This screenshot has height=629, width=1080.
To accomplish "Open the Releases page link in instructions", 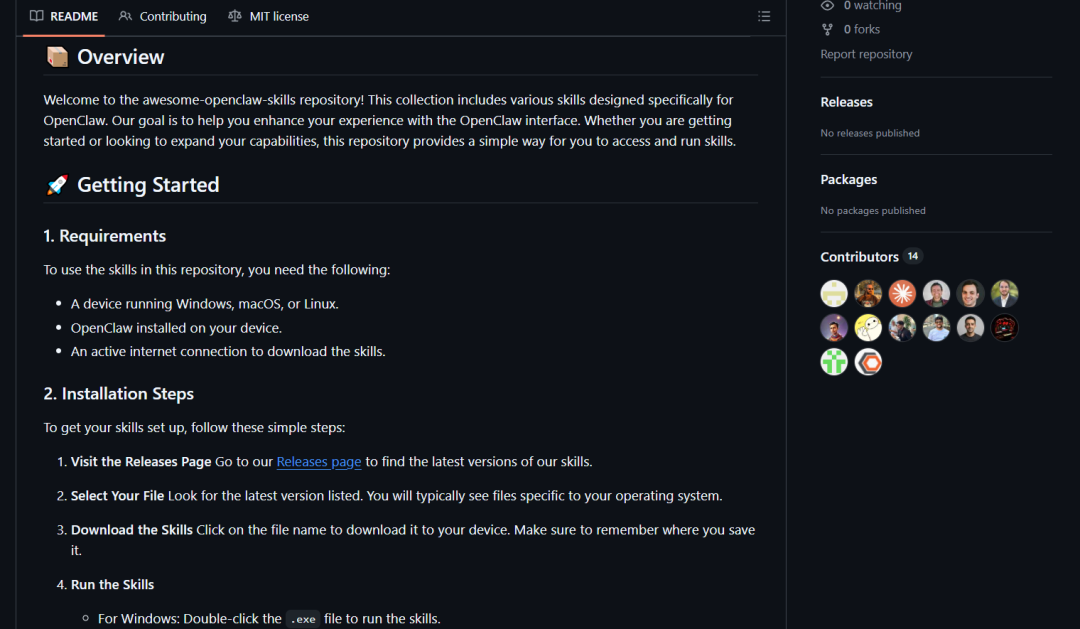I will 319,462.
